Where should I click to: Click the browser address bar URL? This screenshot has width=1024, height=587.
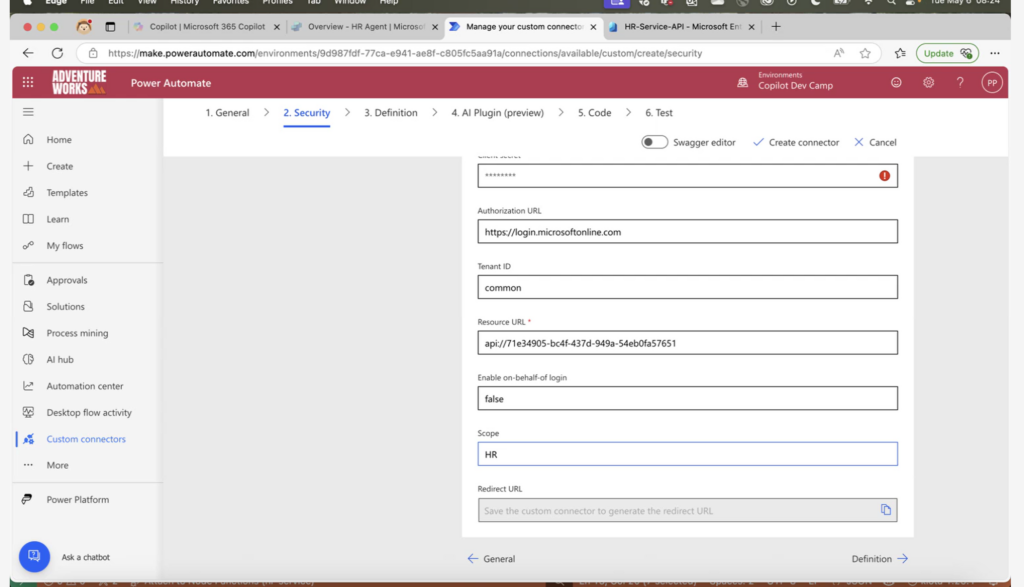[405, 53]
